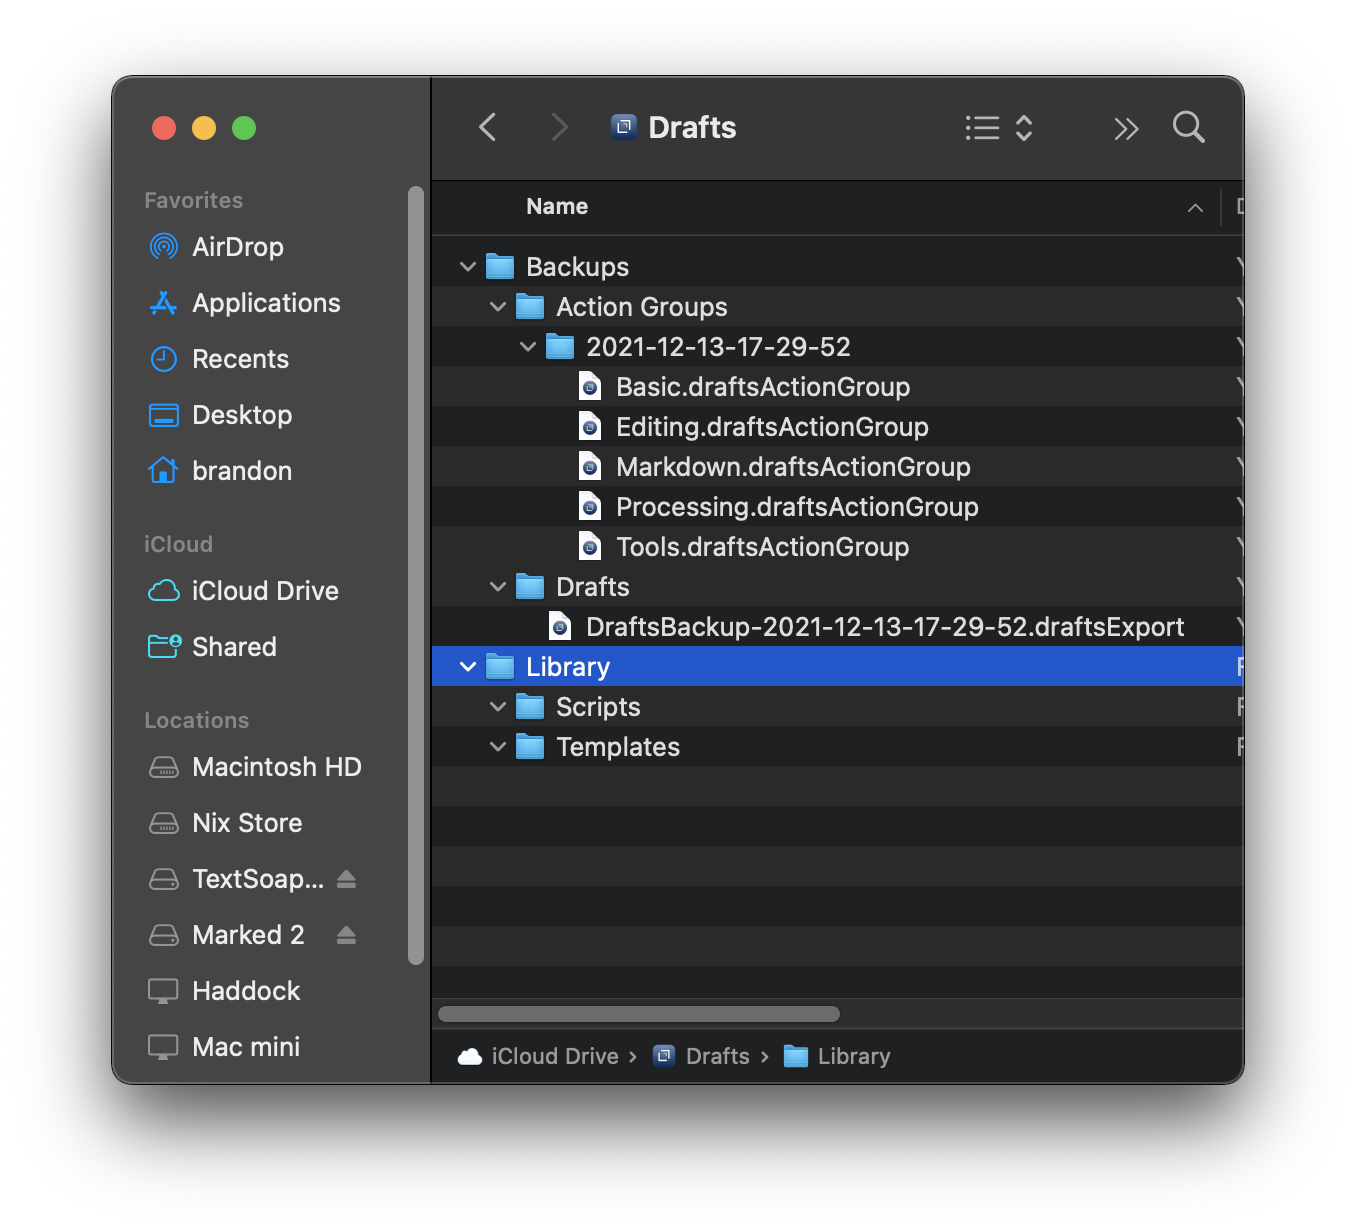Collapse the Library folder
The image size is (1356, 1232).
coord(467,666)
